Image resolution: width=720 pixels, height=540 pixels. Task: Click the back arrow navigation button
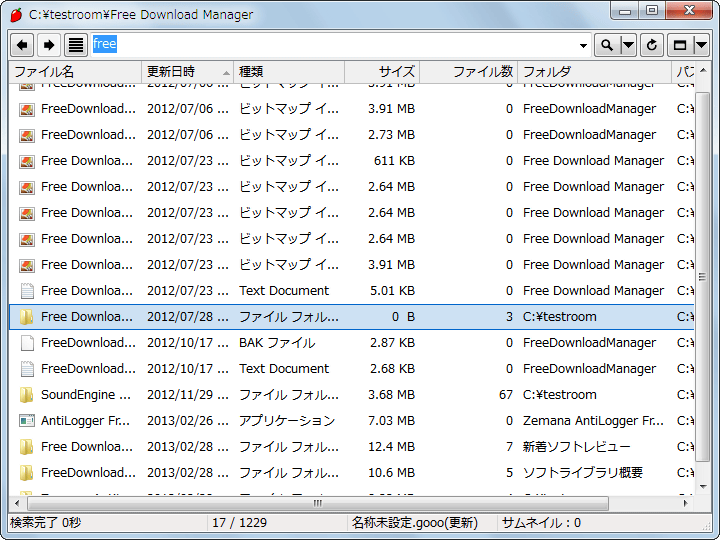click(22, 45)
